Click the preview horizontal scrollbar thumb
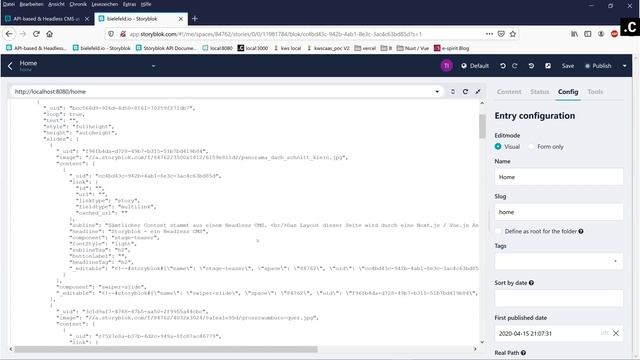Screen dimensions: 640x360 (166, 349)
